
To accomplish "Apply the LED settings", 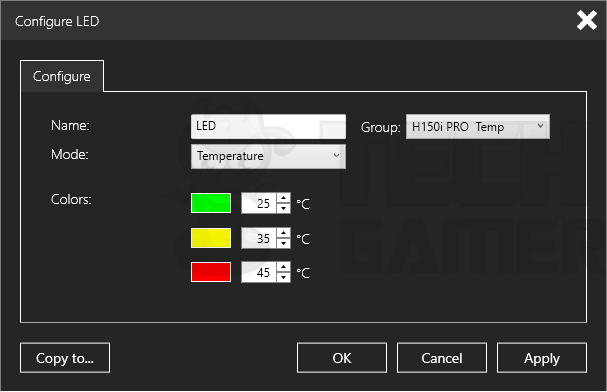I will coord(542,358).
